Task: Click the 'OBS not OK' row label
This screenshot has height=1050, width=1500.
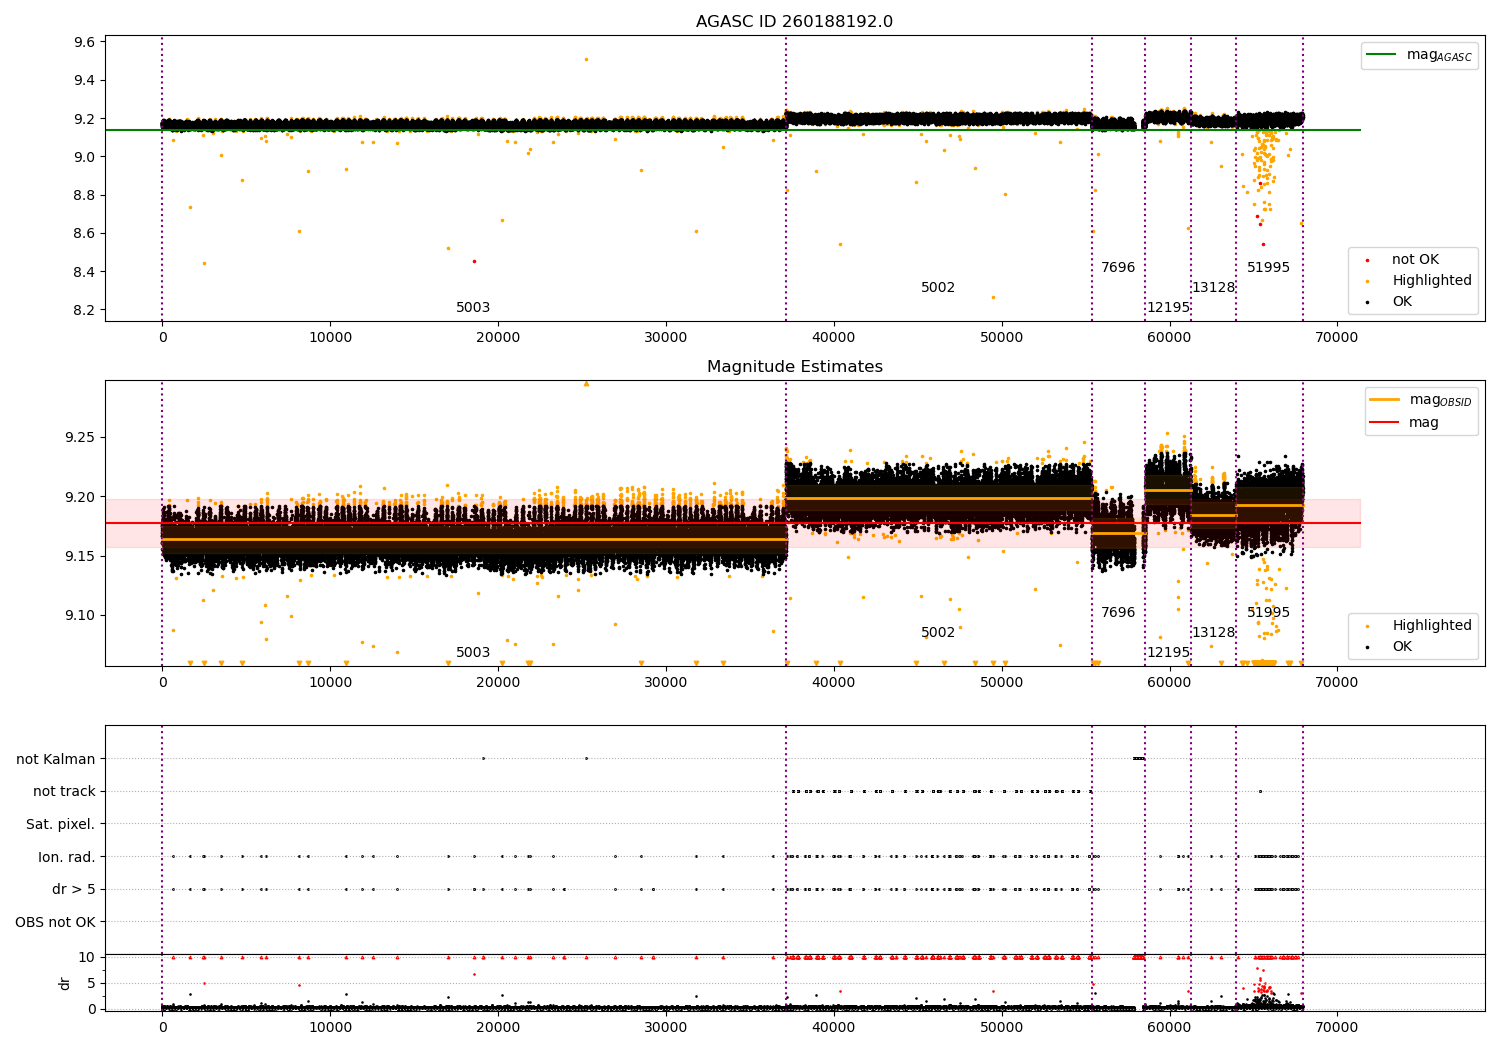Action: [x=55, y=922]
